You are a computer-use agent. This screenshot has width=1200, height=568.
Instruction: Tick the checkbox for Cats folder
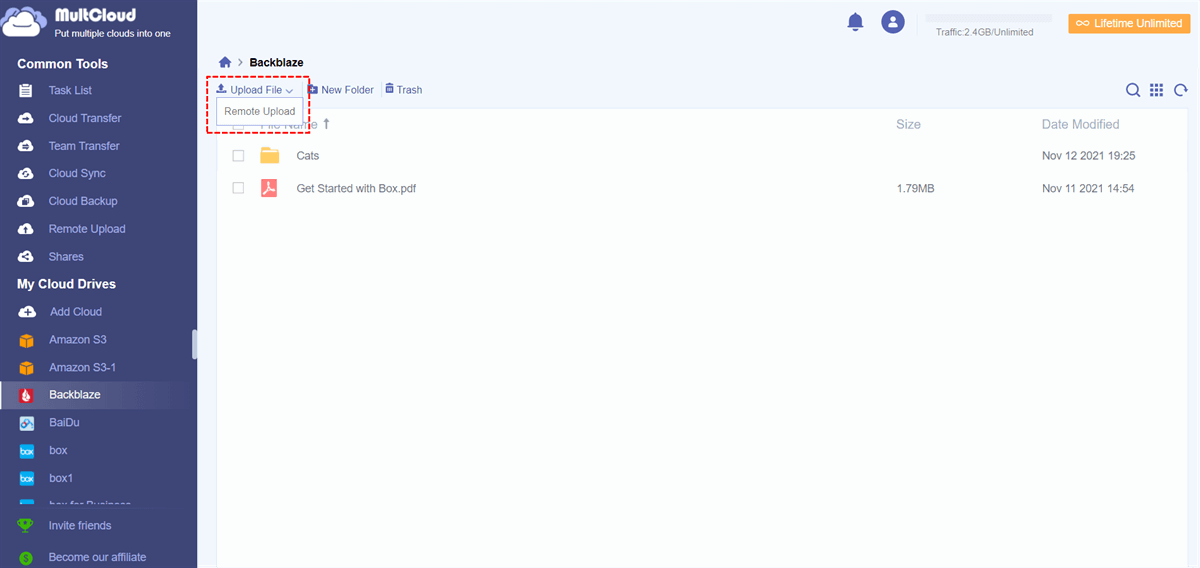coord(238,156)
